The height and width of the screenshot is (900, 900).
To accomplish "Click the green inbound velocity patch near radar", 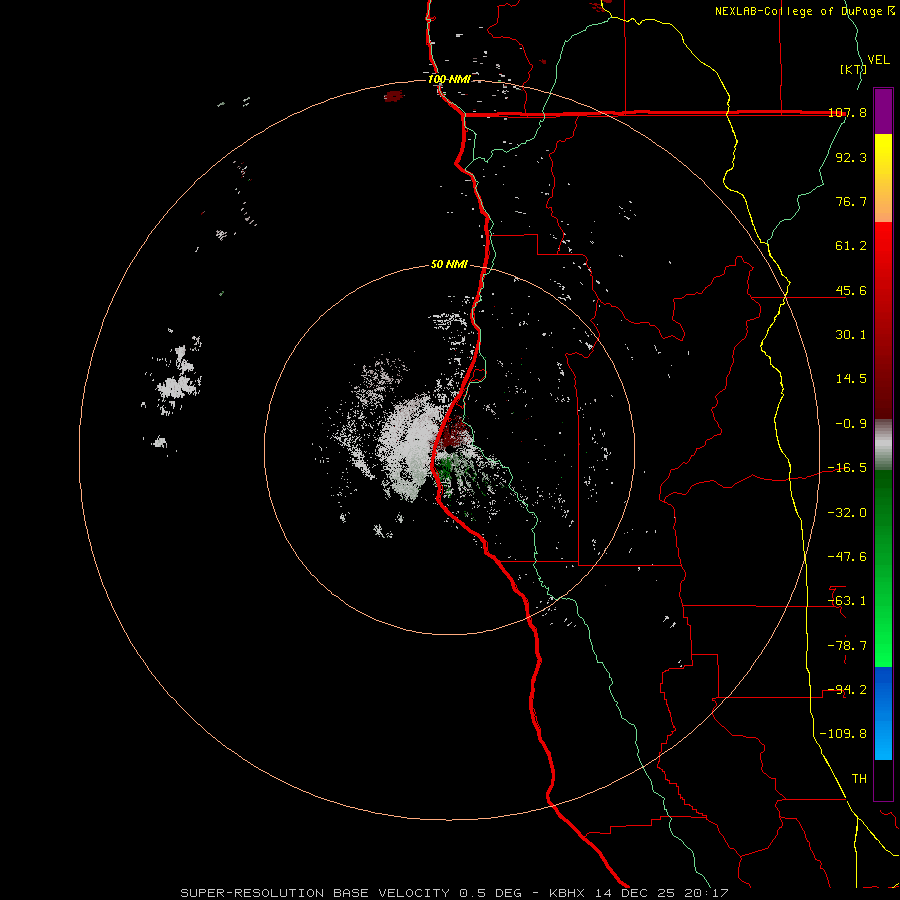I will tap(446, 467).
